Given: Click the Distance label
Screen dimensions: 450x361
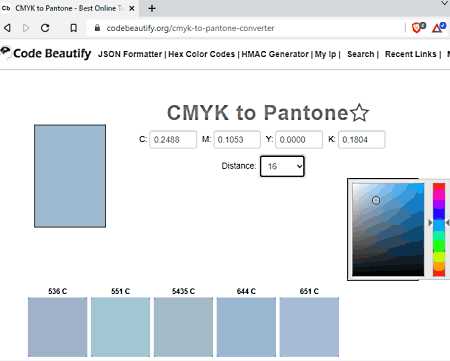Looking at the screenshot, I should [239, 166].
